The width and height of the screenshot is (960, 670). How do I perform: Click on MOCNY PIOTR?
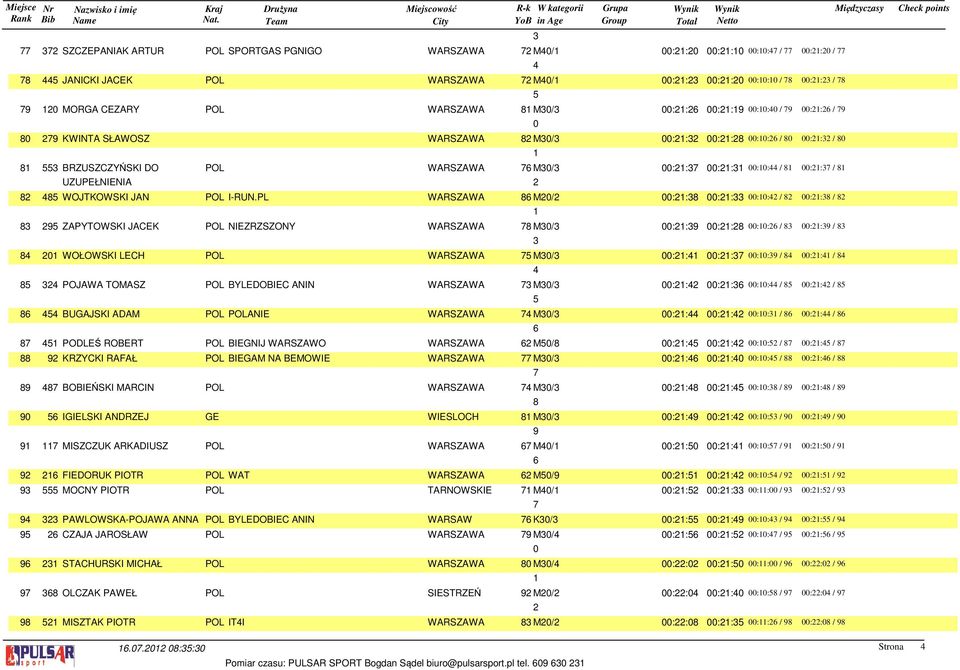[x=96, y=490]
